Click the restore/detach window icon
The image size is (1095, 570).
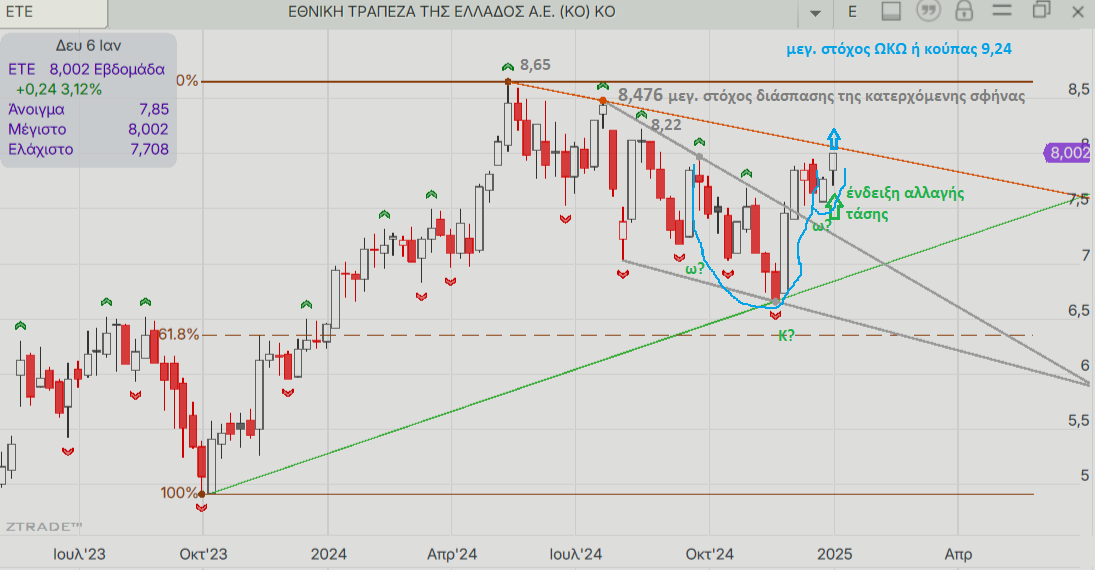(1041, 10)
